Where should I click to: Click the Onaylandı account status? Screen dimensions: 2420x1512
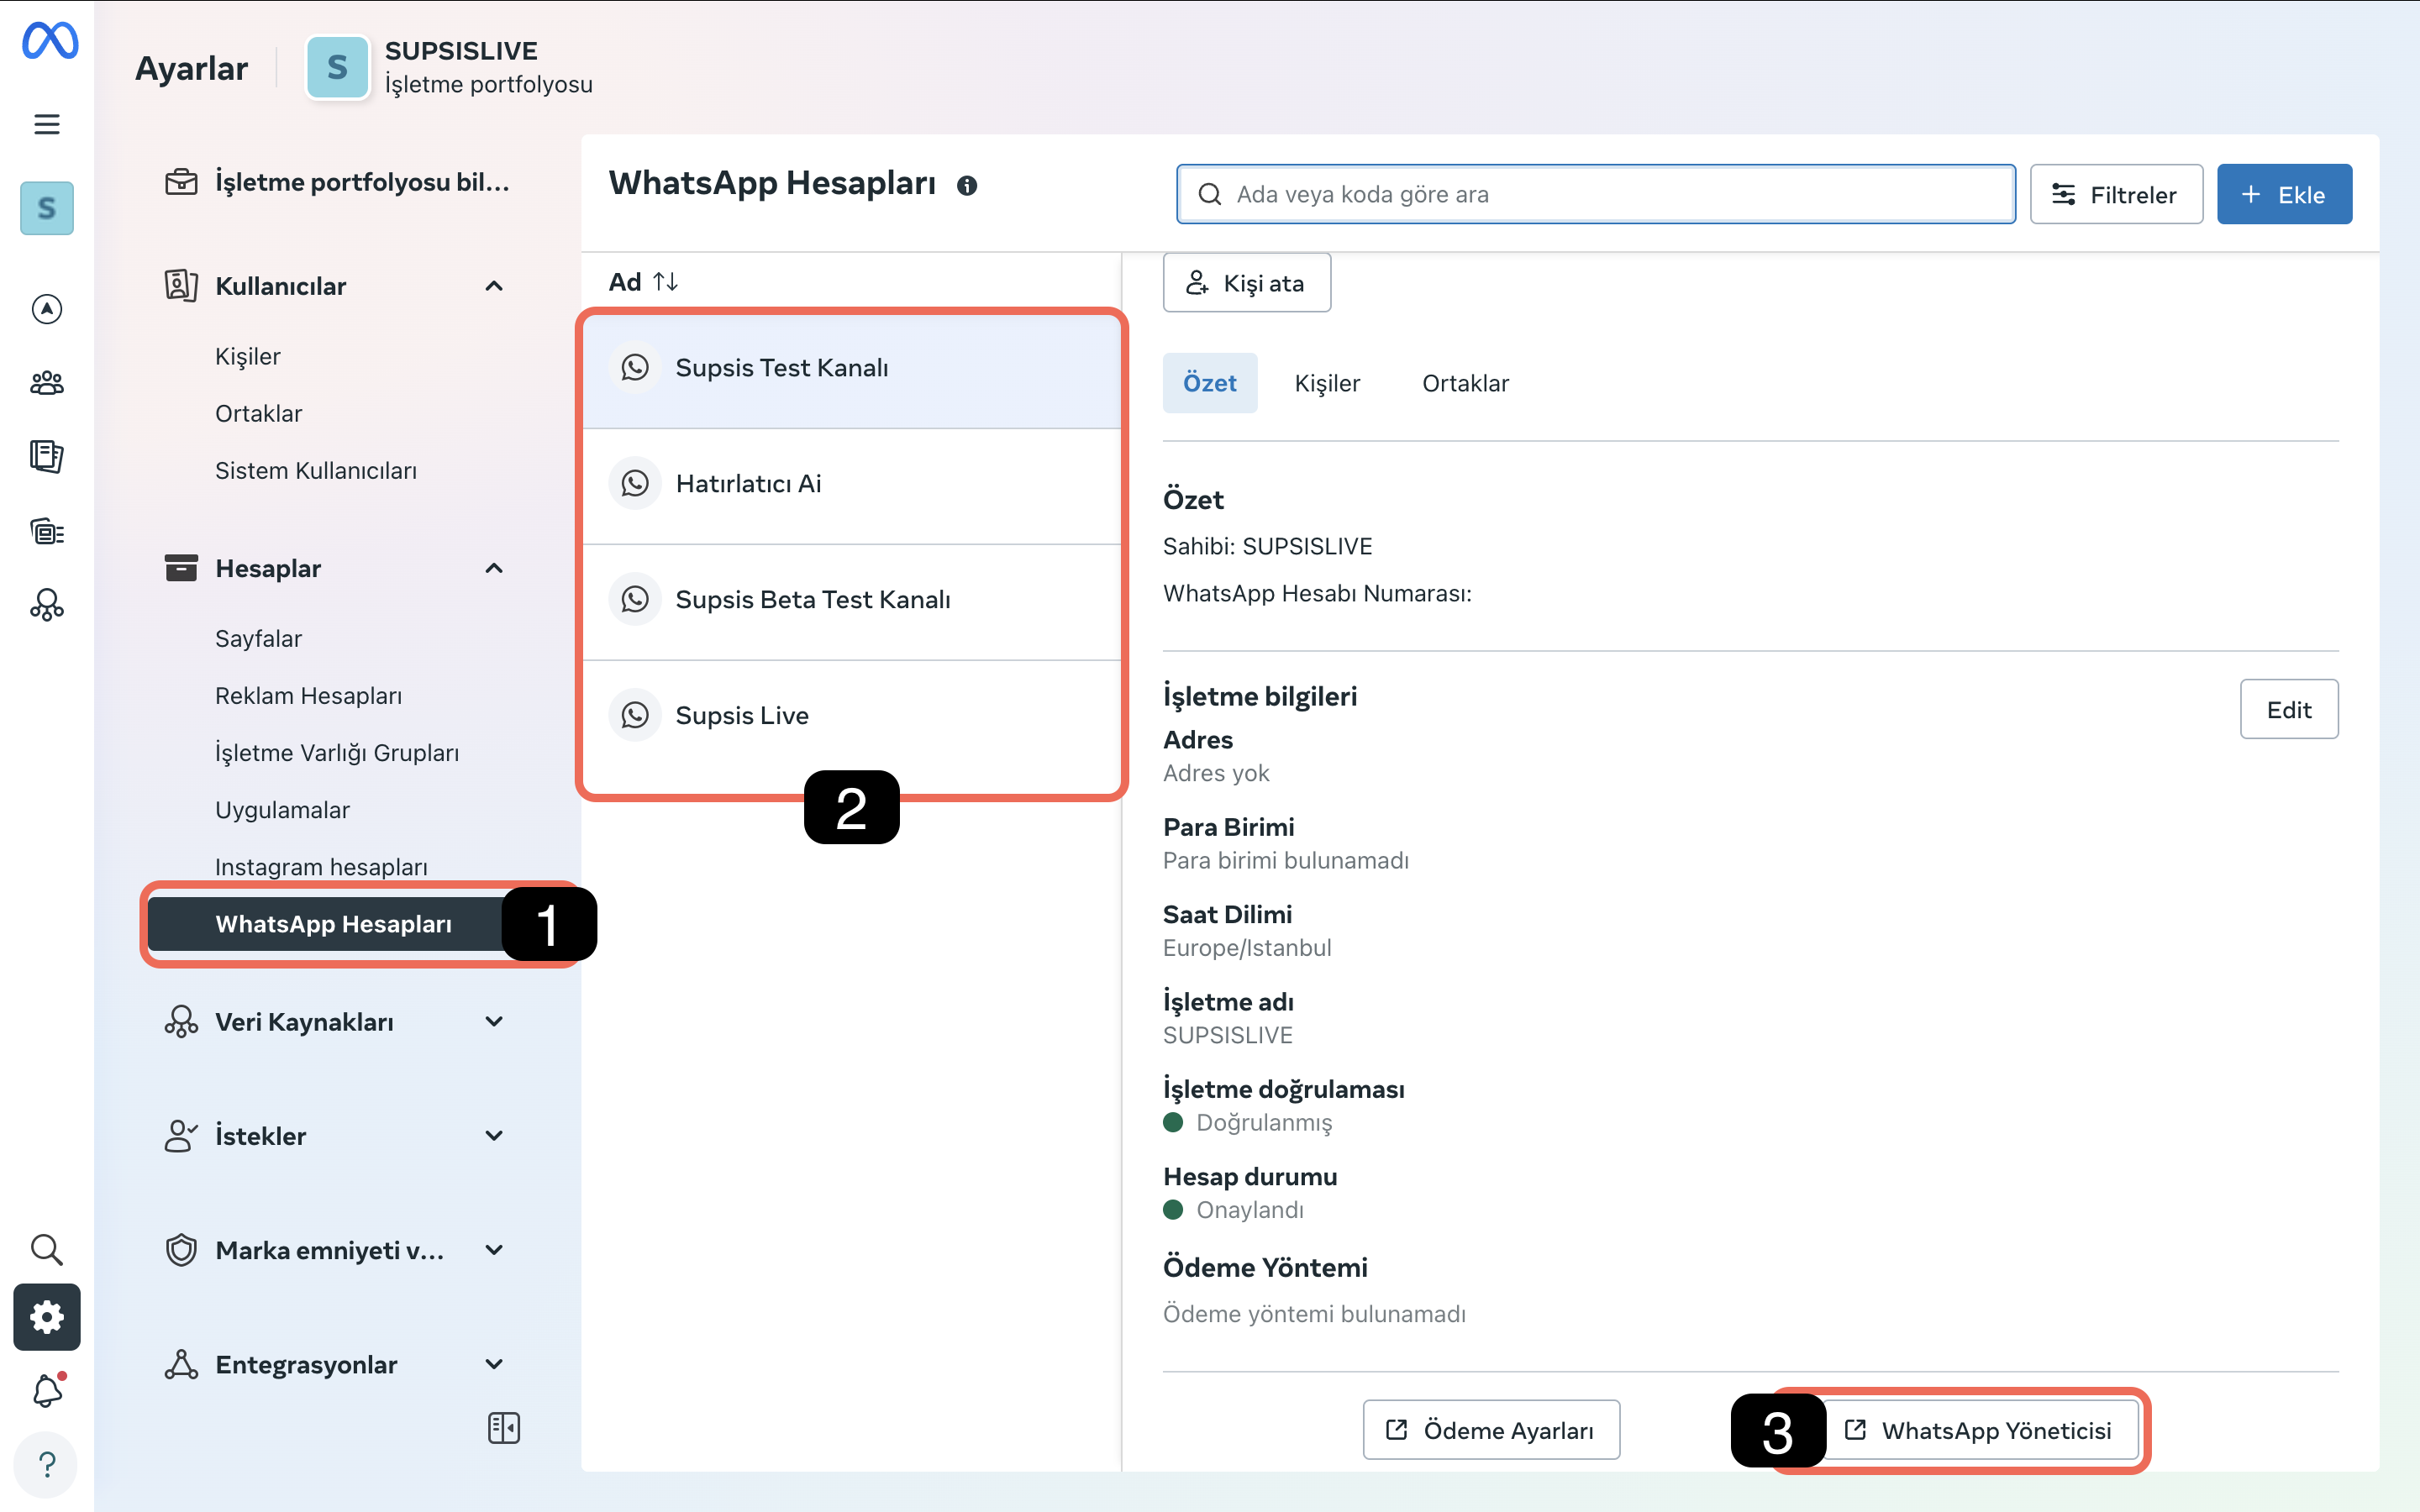click(1250, 1210)
